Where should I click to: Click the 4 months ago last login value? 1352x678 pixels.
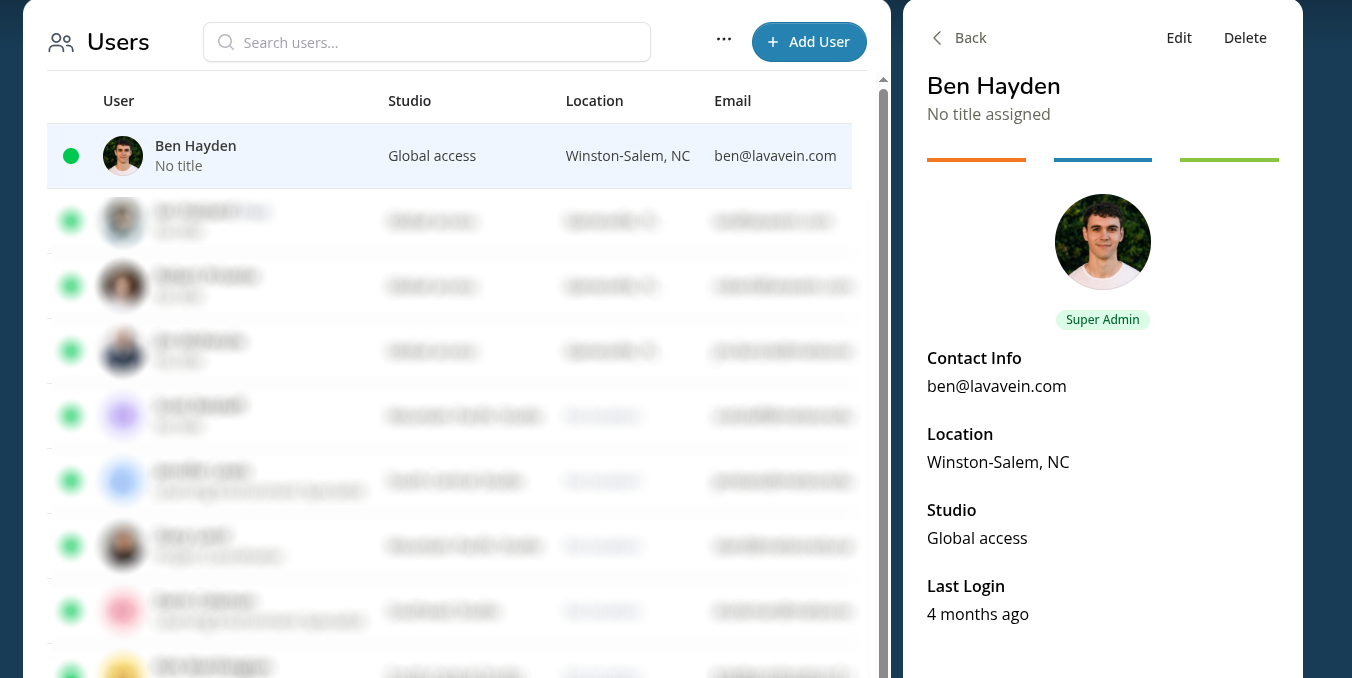click(978, 614)
